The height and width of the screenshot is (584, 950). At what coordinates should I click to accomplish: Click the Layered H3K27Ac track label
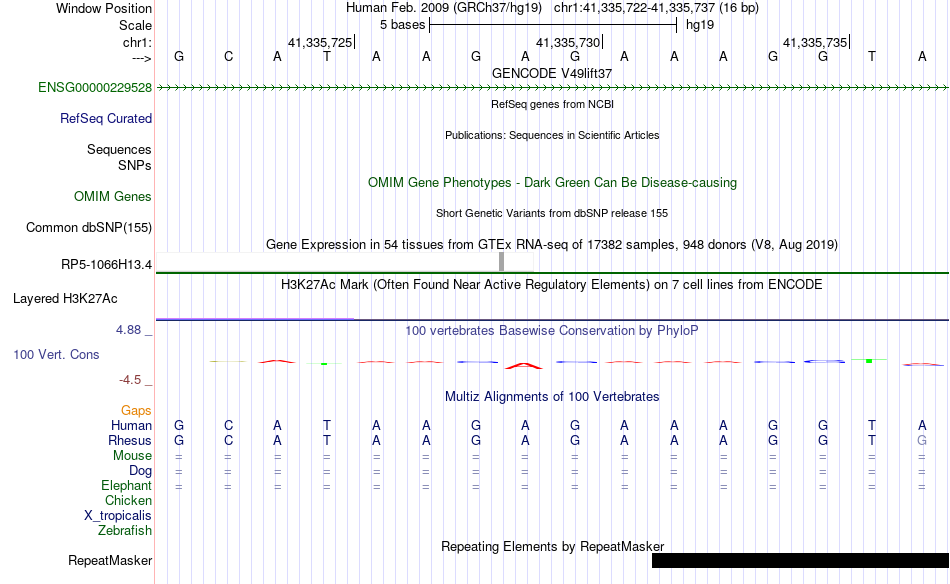[65, 298]
